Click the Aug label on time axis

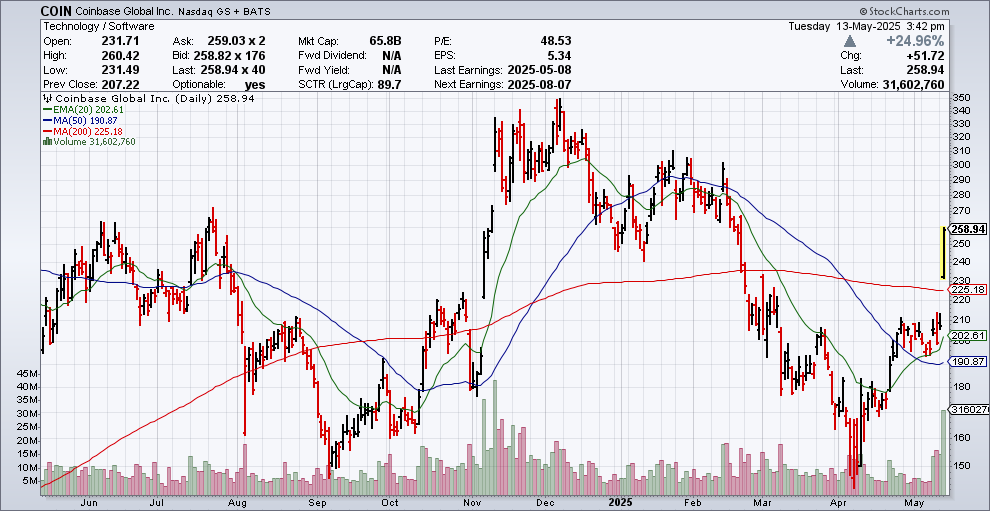pos(237,503)
